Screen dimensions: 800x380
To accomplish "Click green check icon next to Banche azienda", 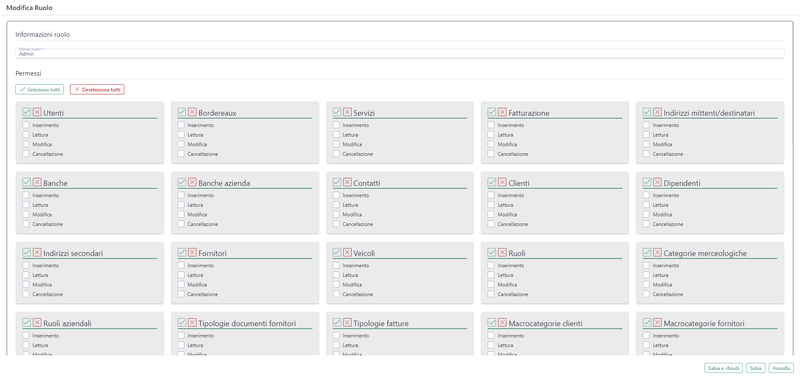I will [182, 182].
